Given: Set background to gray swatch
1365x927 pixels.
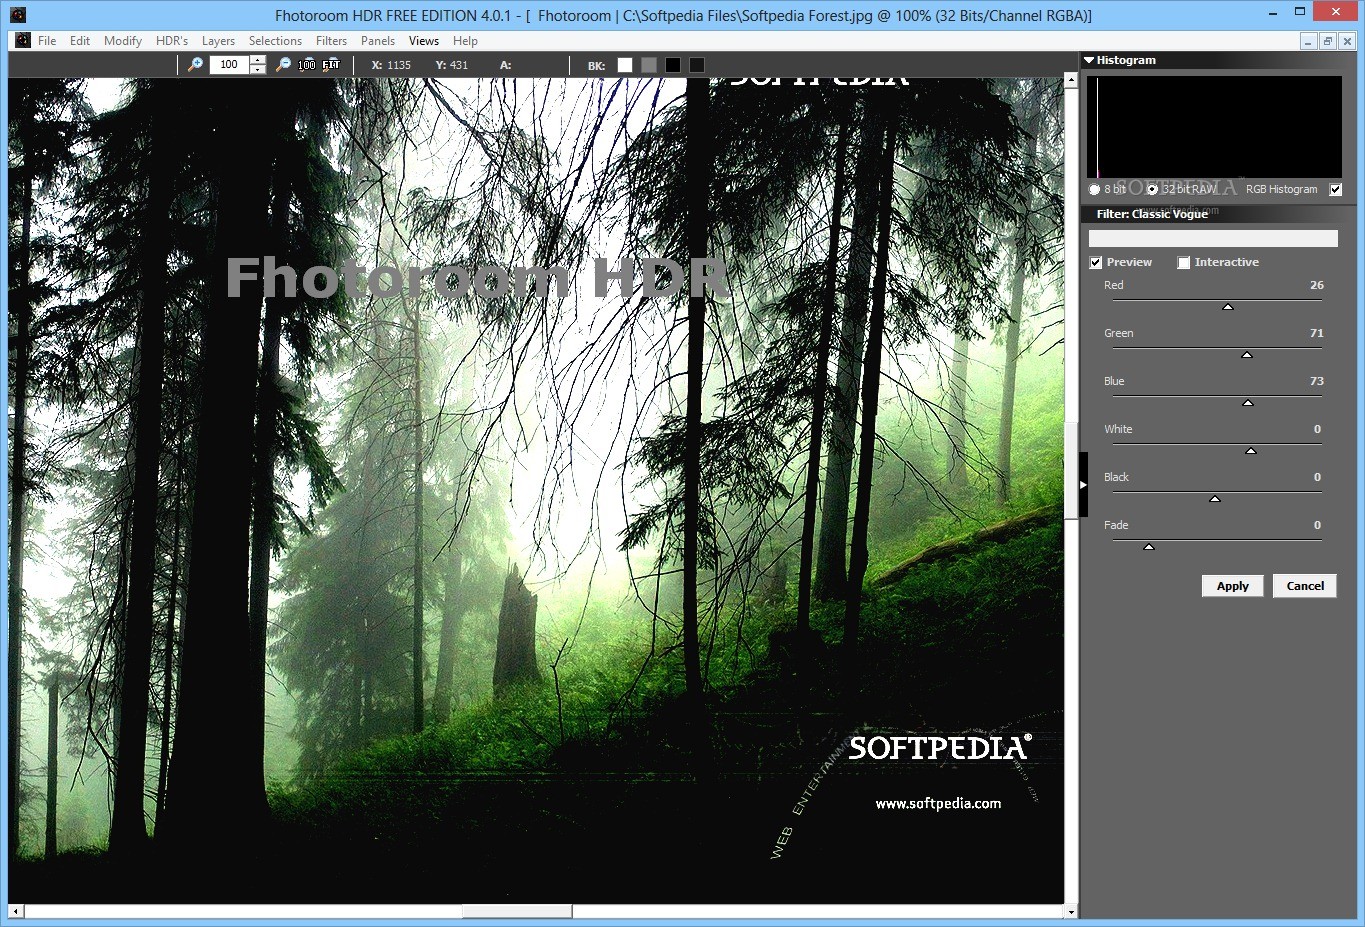Looking at the screenshot, I should pyautogui.click(x=649, y=65).
